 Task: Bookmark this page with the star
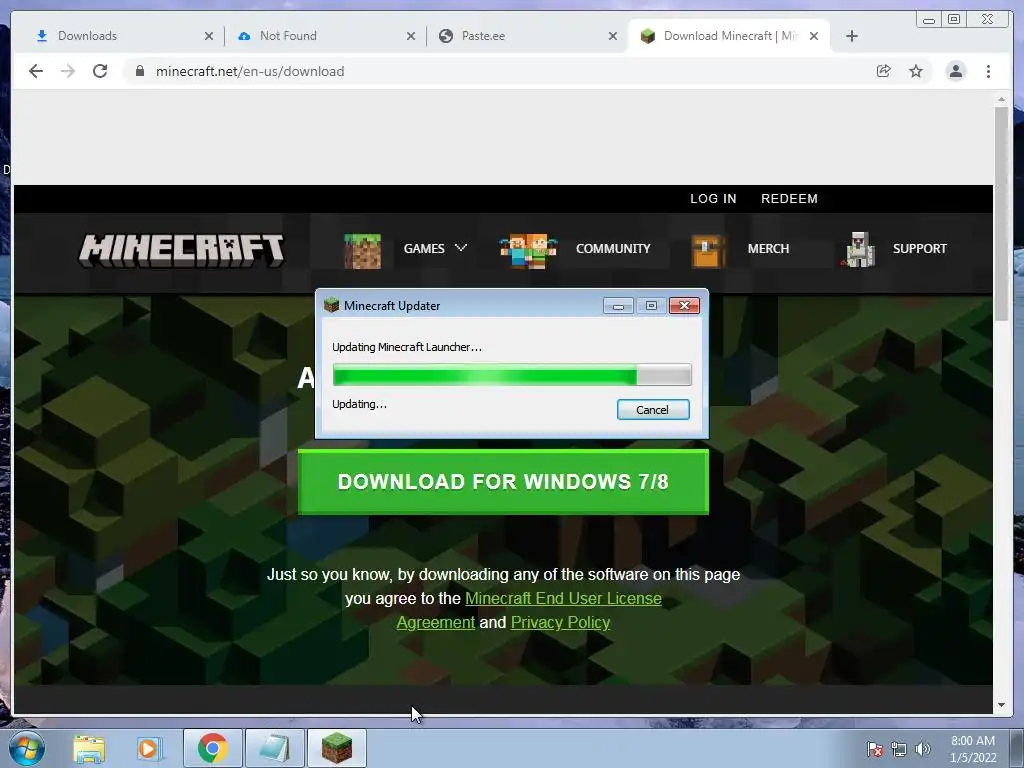[x=916, y=71]
